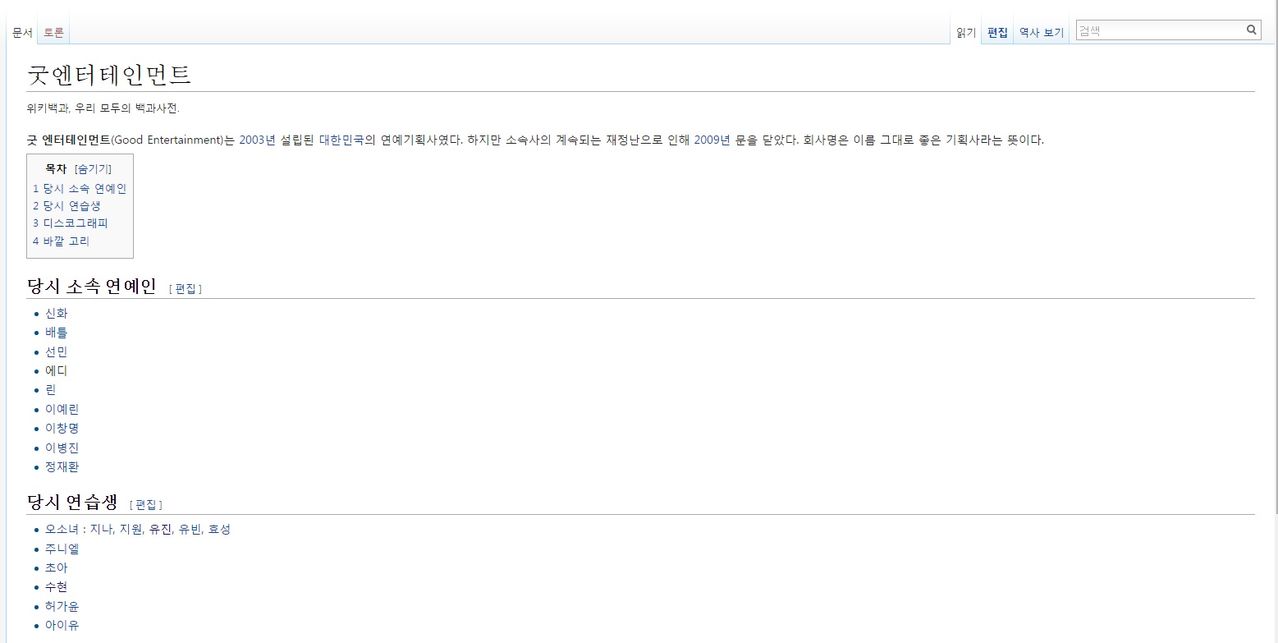This screenshot has width=1278, height=643.
Task: Click the page title 굿엔터테인먼트
Action: (109, 75)
